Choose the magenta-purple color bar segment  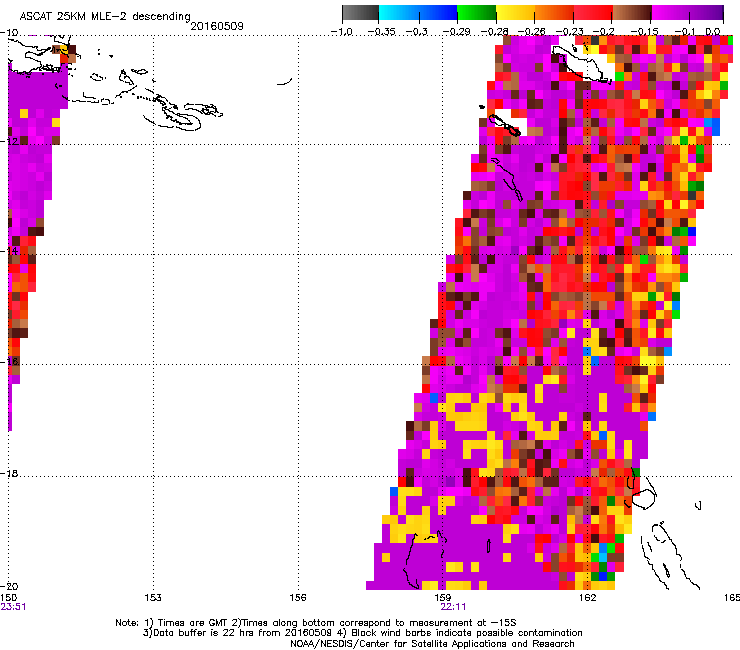point(688,13)
